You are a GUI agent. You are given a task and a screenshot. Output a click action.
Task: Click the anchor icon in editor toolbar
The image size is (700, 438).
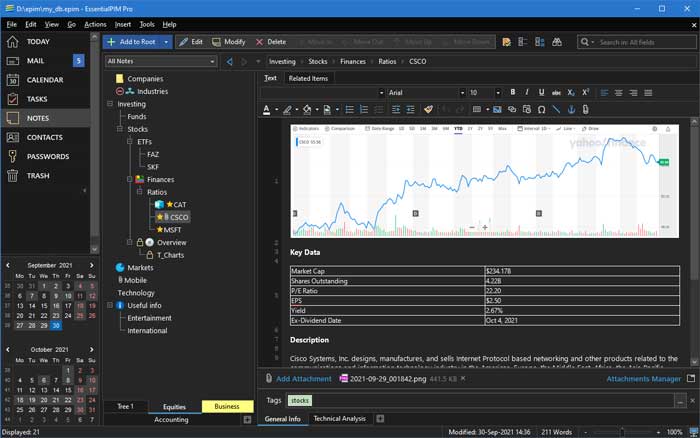coord(571,109)
